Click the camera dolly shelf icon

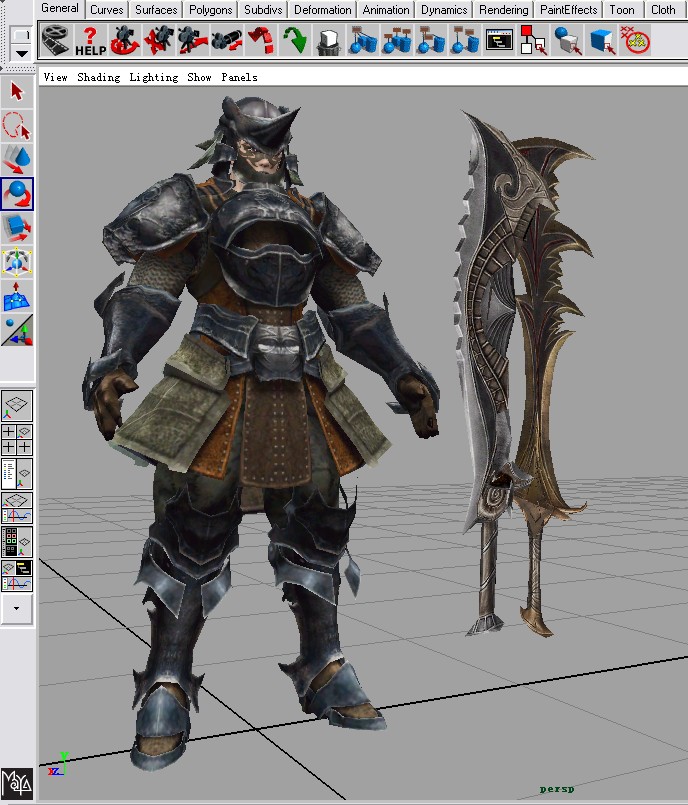coord(193,40)
